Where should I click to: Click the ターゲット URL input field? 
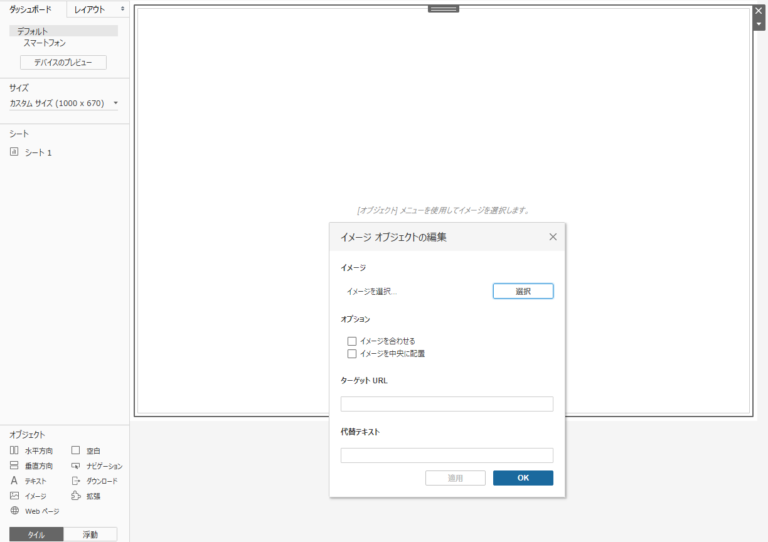point(446,404)
